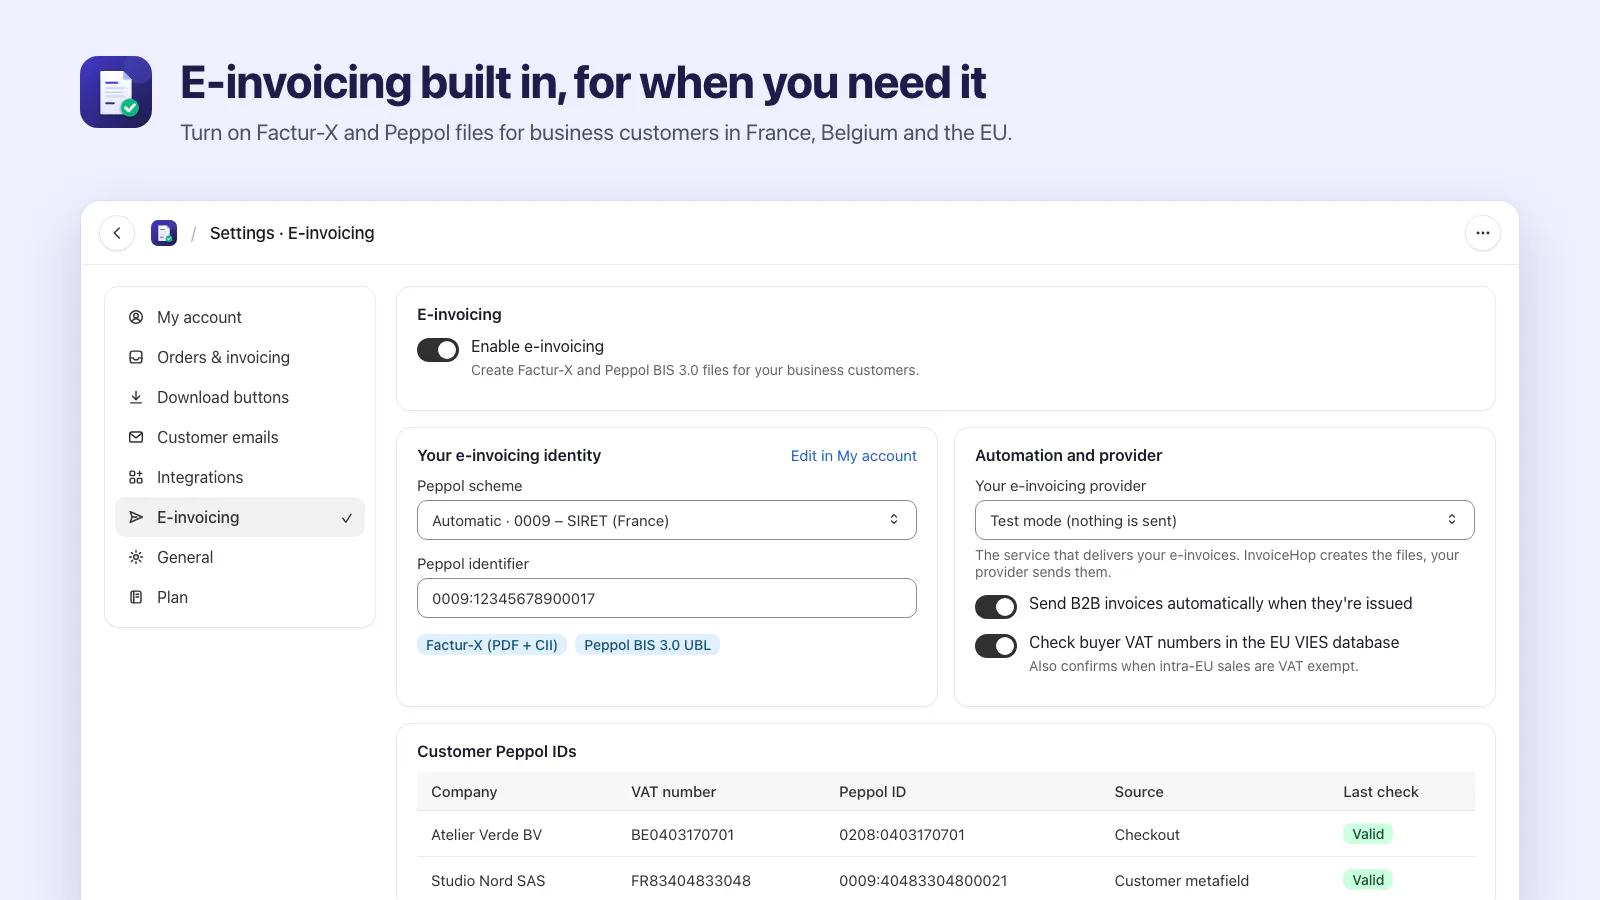Click the Download buttons arrow icon

[136, 397]
